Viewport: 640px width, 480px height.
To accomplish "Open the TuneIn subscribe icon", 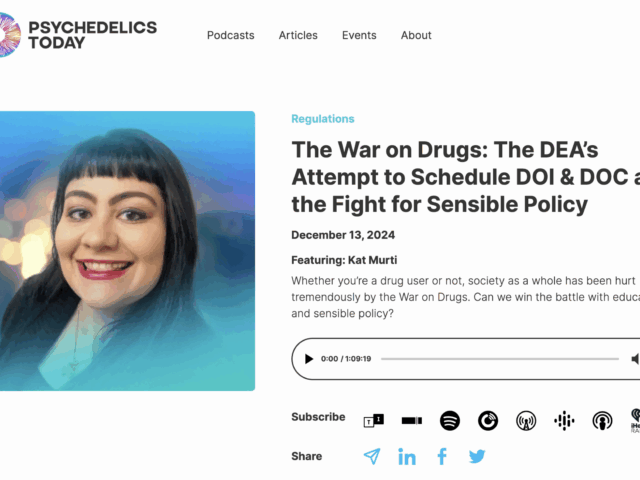I will (373, 420).
